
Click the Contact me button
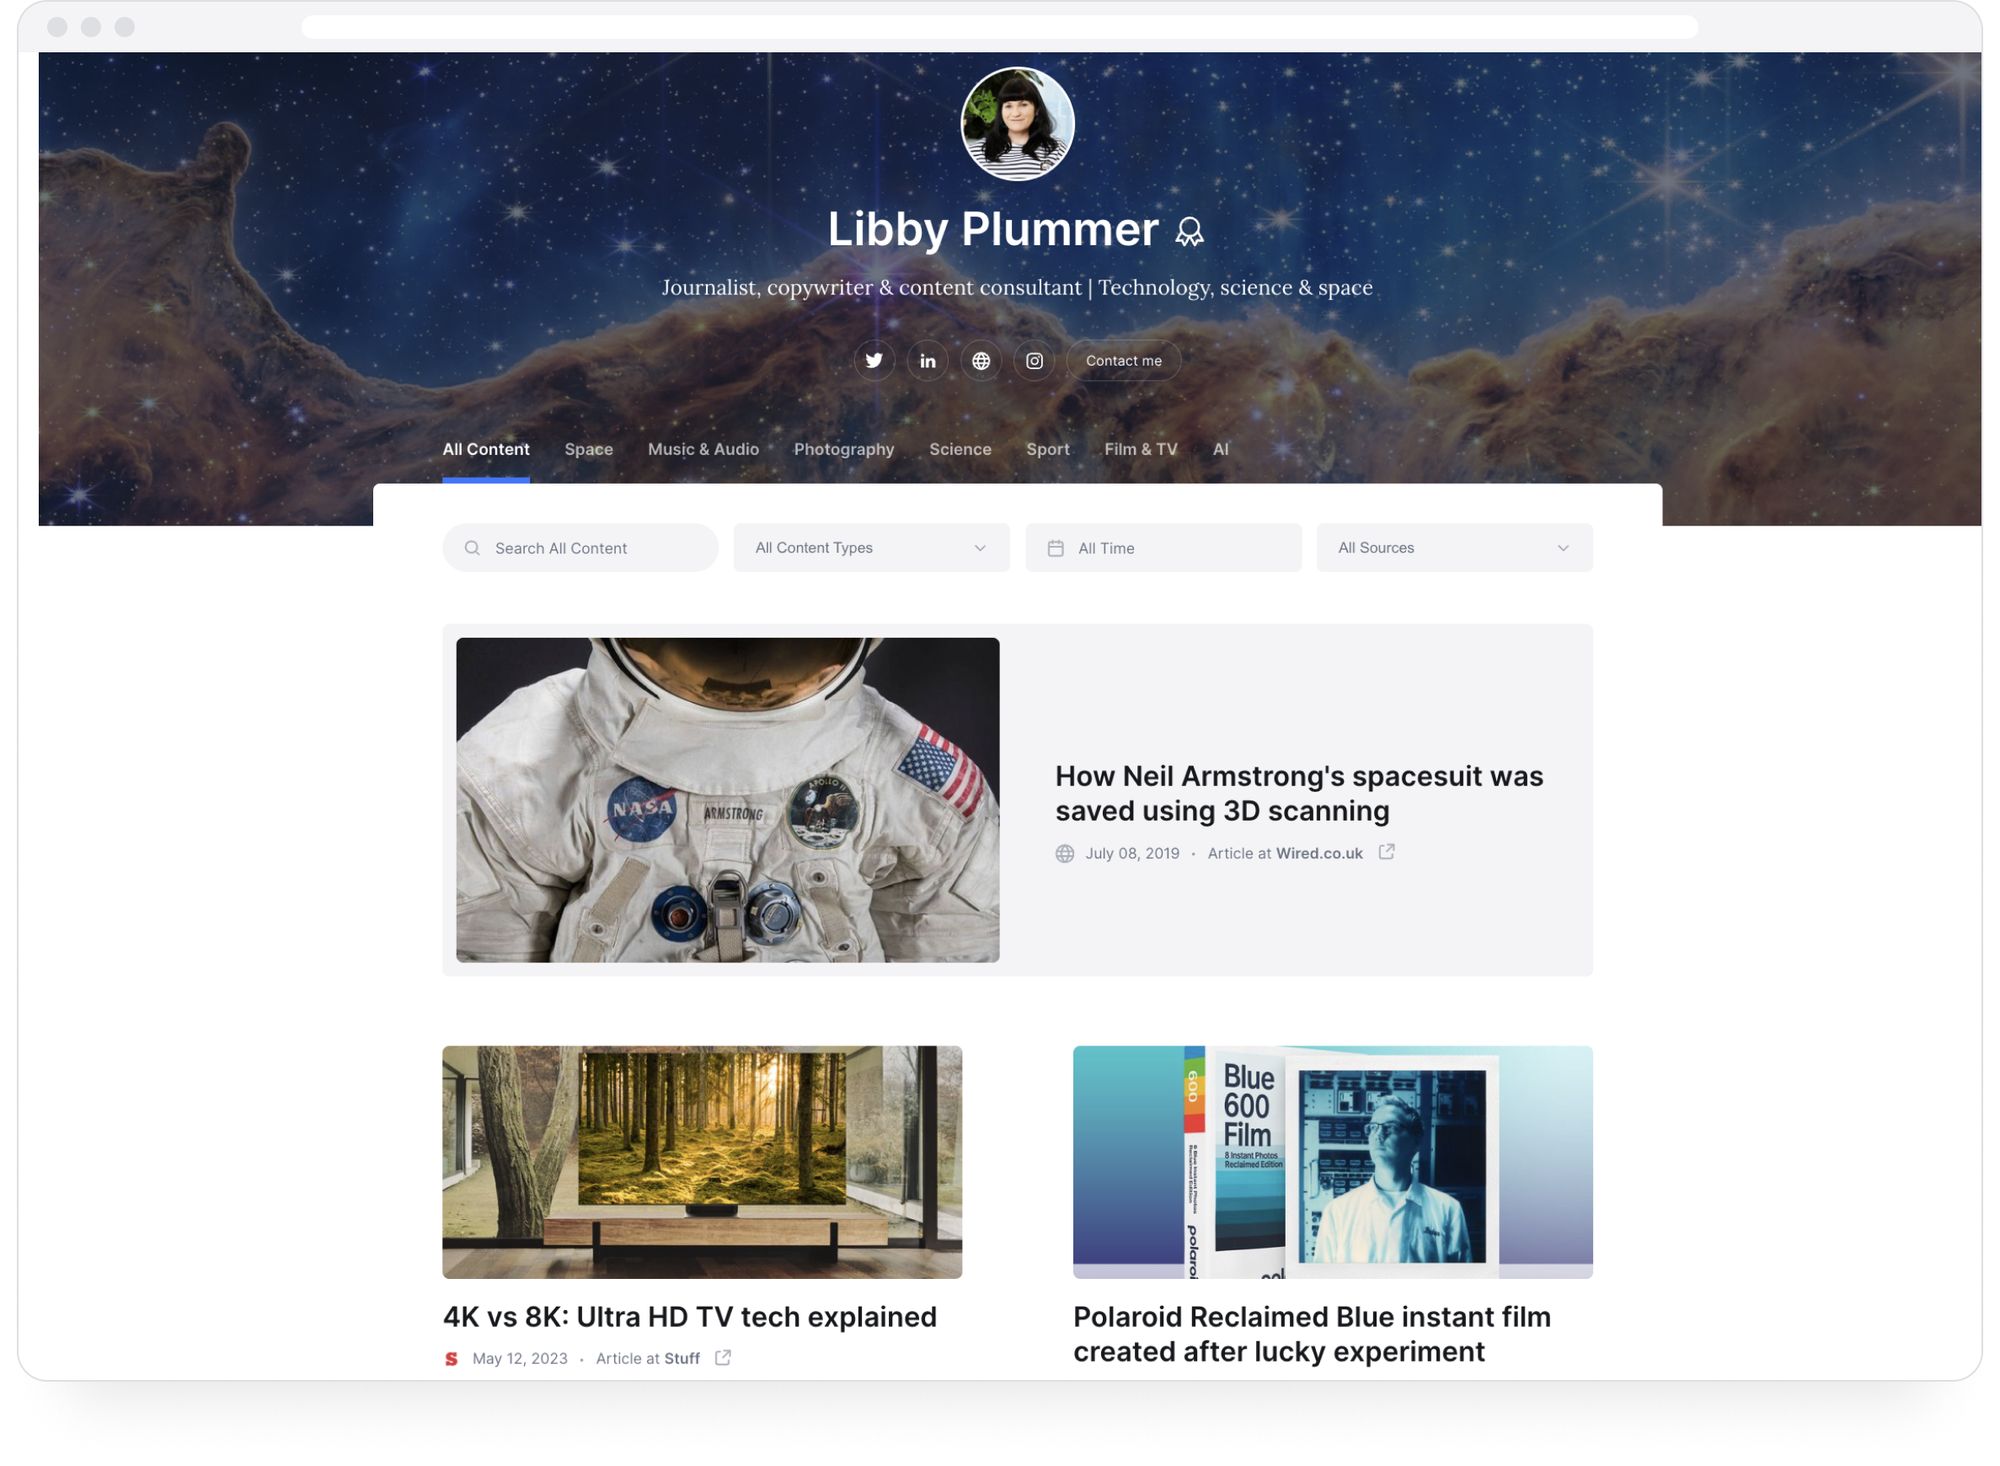pyautogui.click(x=1123, y=360)
